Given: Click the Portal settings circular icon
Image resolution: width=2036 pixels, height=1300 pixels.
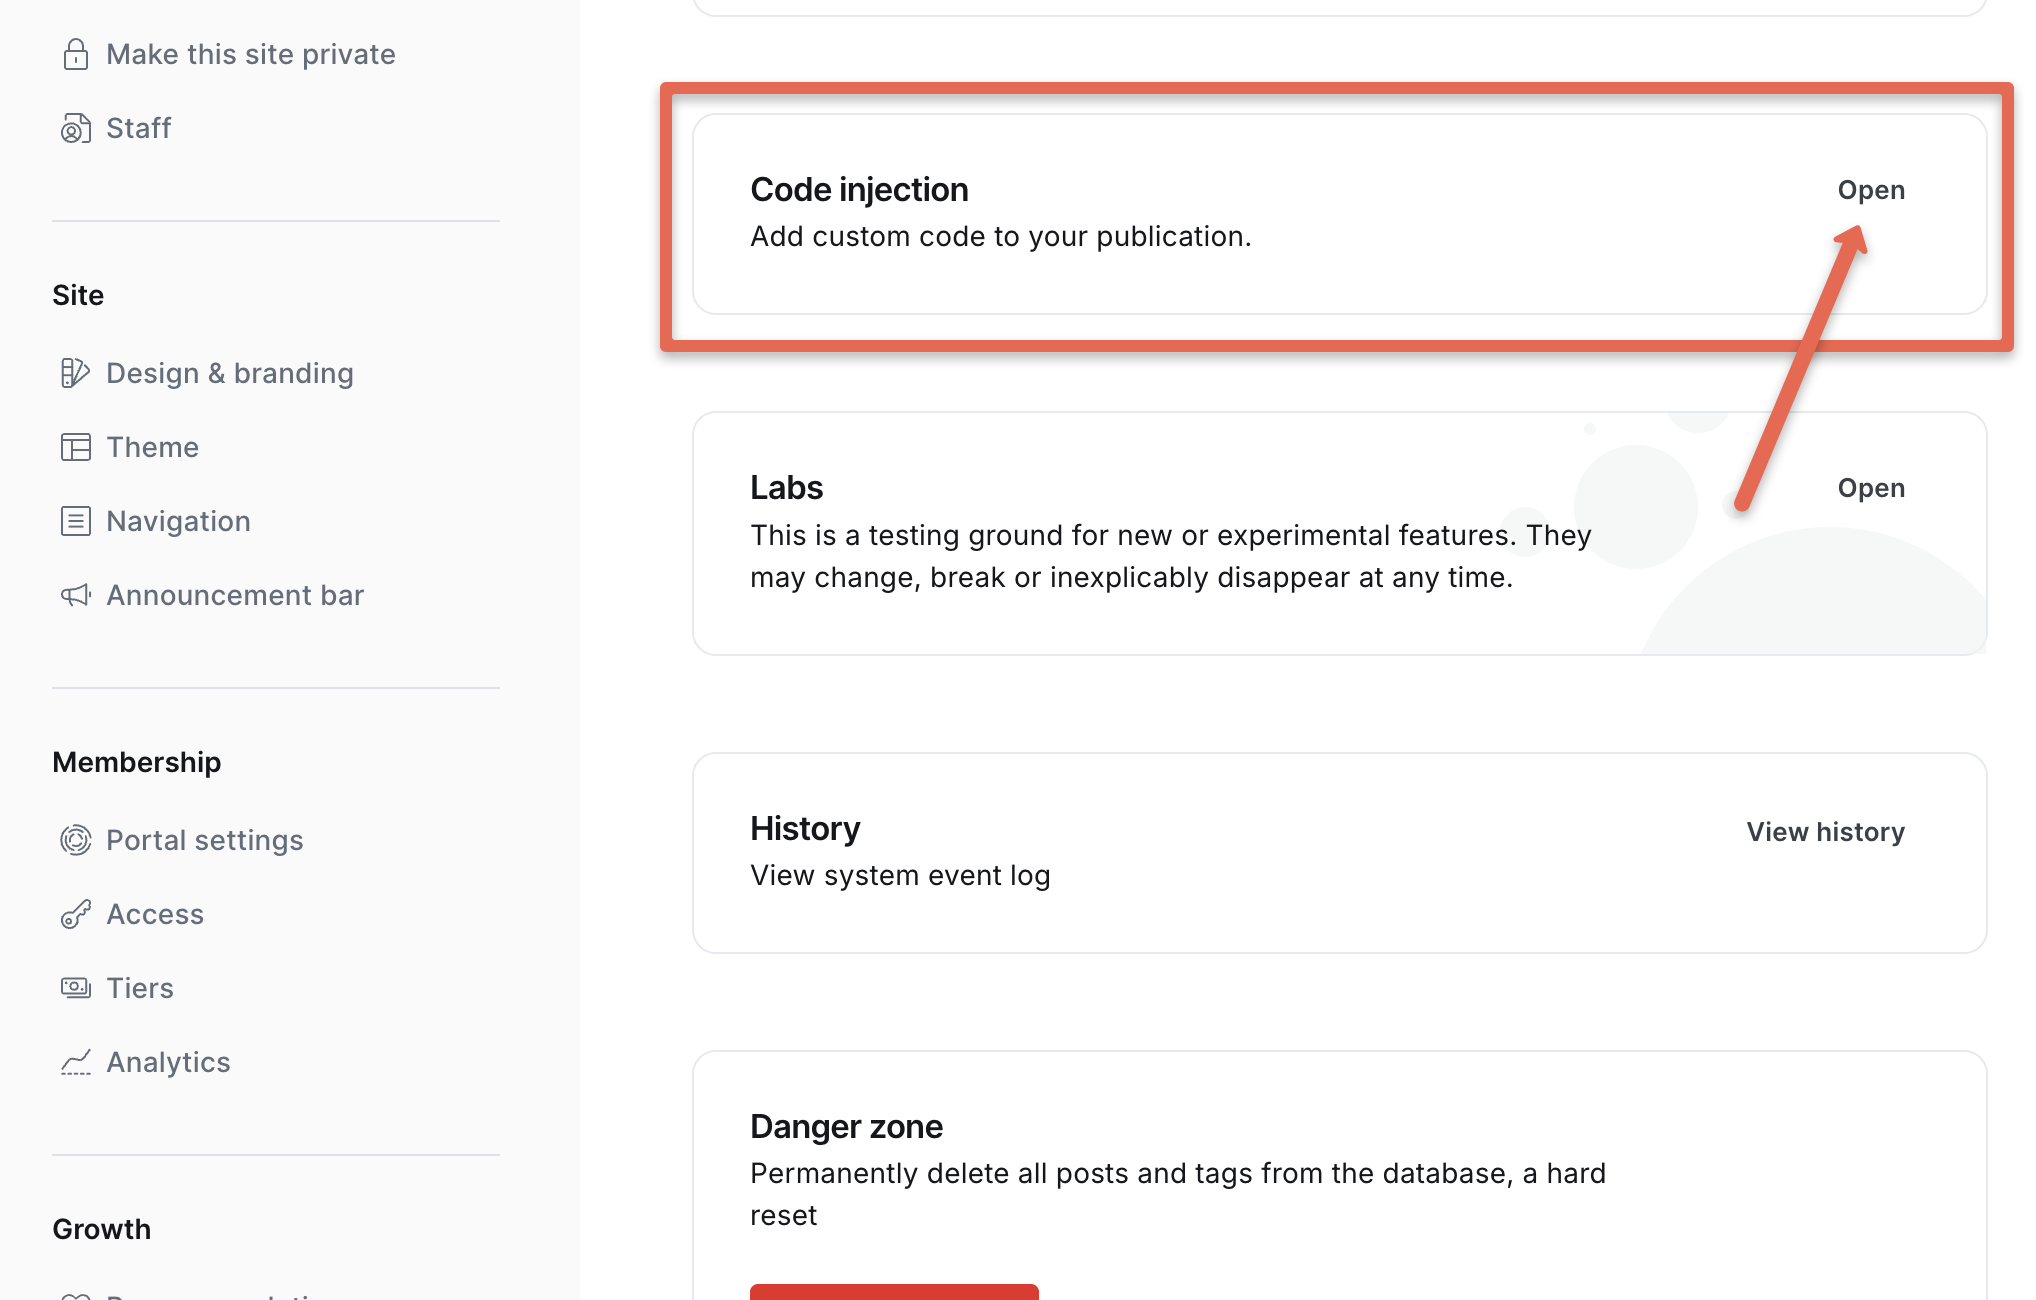Looking at the screenshot, I should 75,840.
